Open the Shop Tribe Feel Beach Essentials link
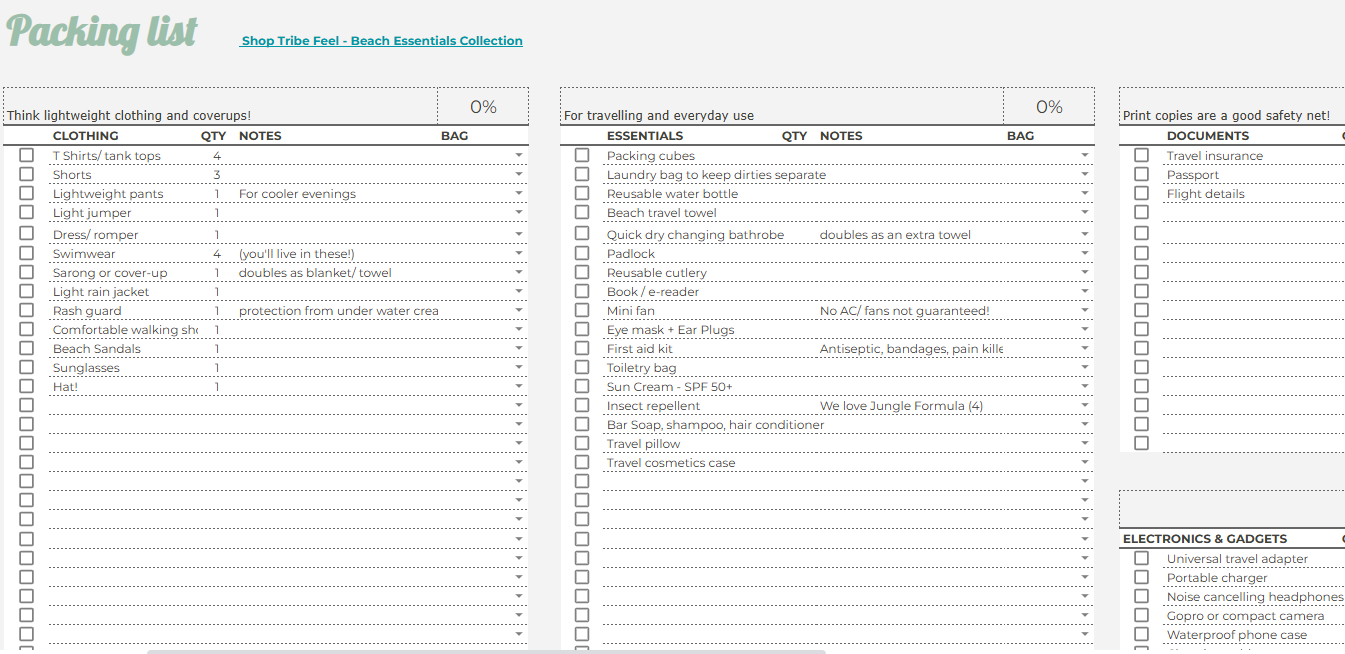Viewport: 1345px width, 654px height. click(x=381, y=40)
